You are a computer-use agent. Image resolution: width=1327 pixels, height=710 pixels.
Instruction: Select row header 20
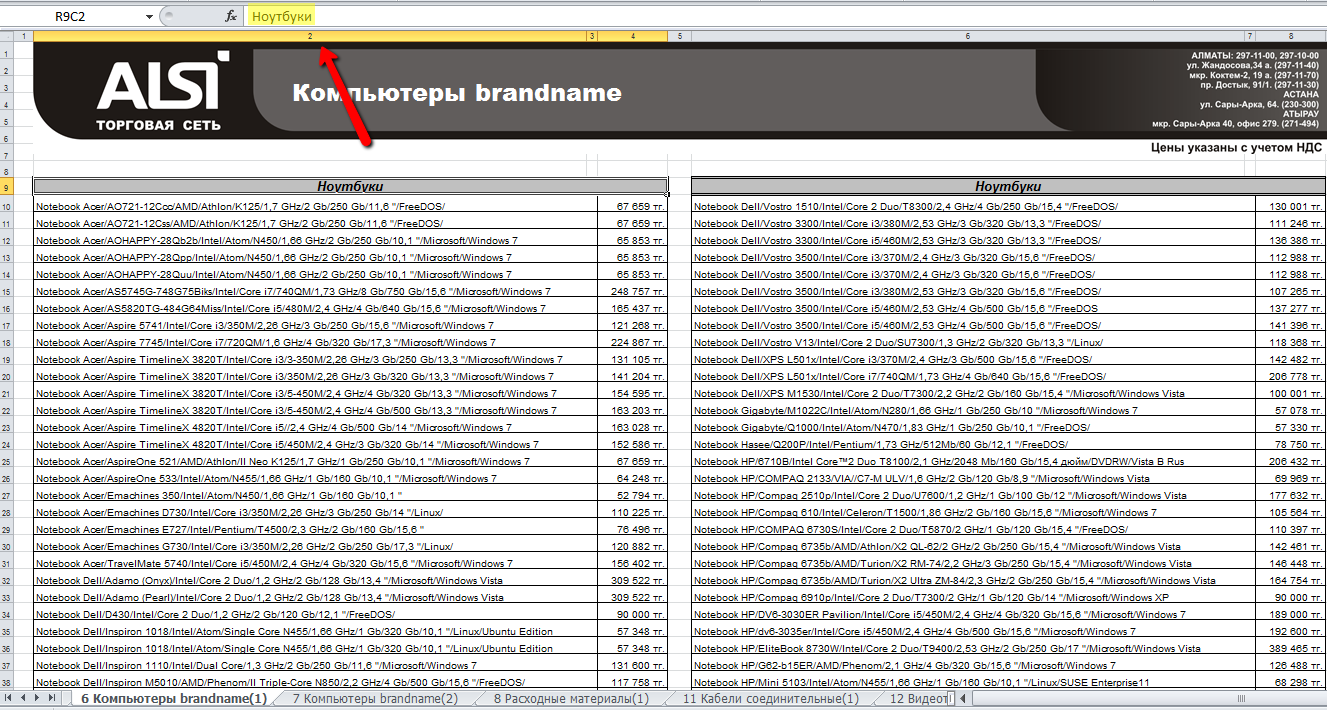point(6,376)
